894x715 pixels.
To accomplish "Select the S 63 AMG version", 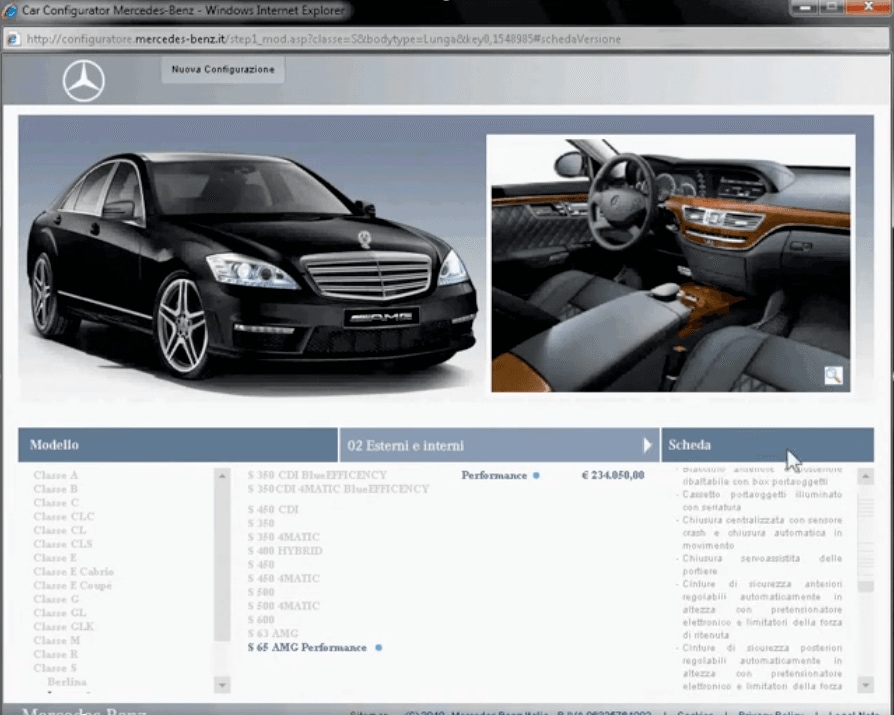I will tap(272, 634).
